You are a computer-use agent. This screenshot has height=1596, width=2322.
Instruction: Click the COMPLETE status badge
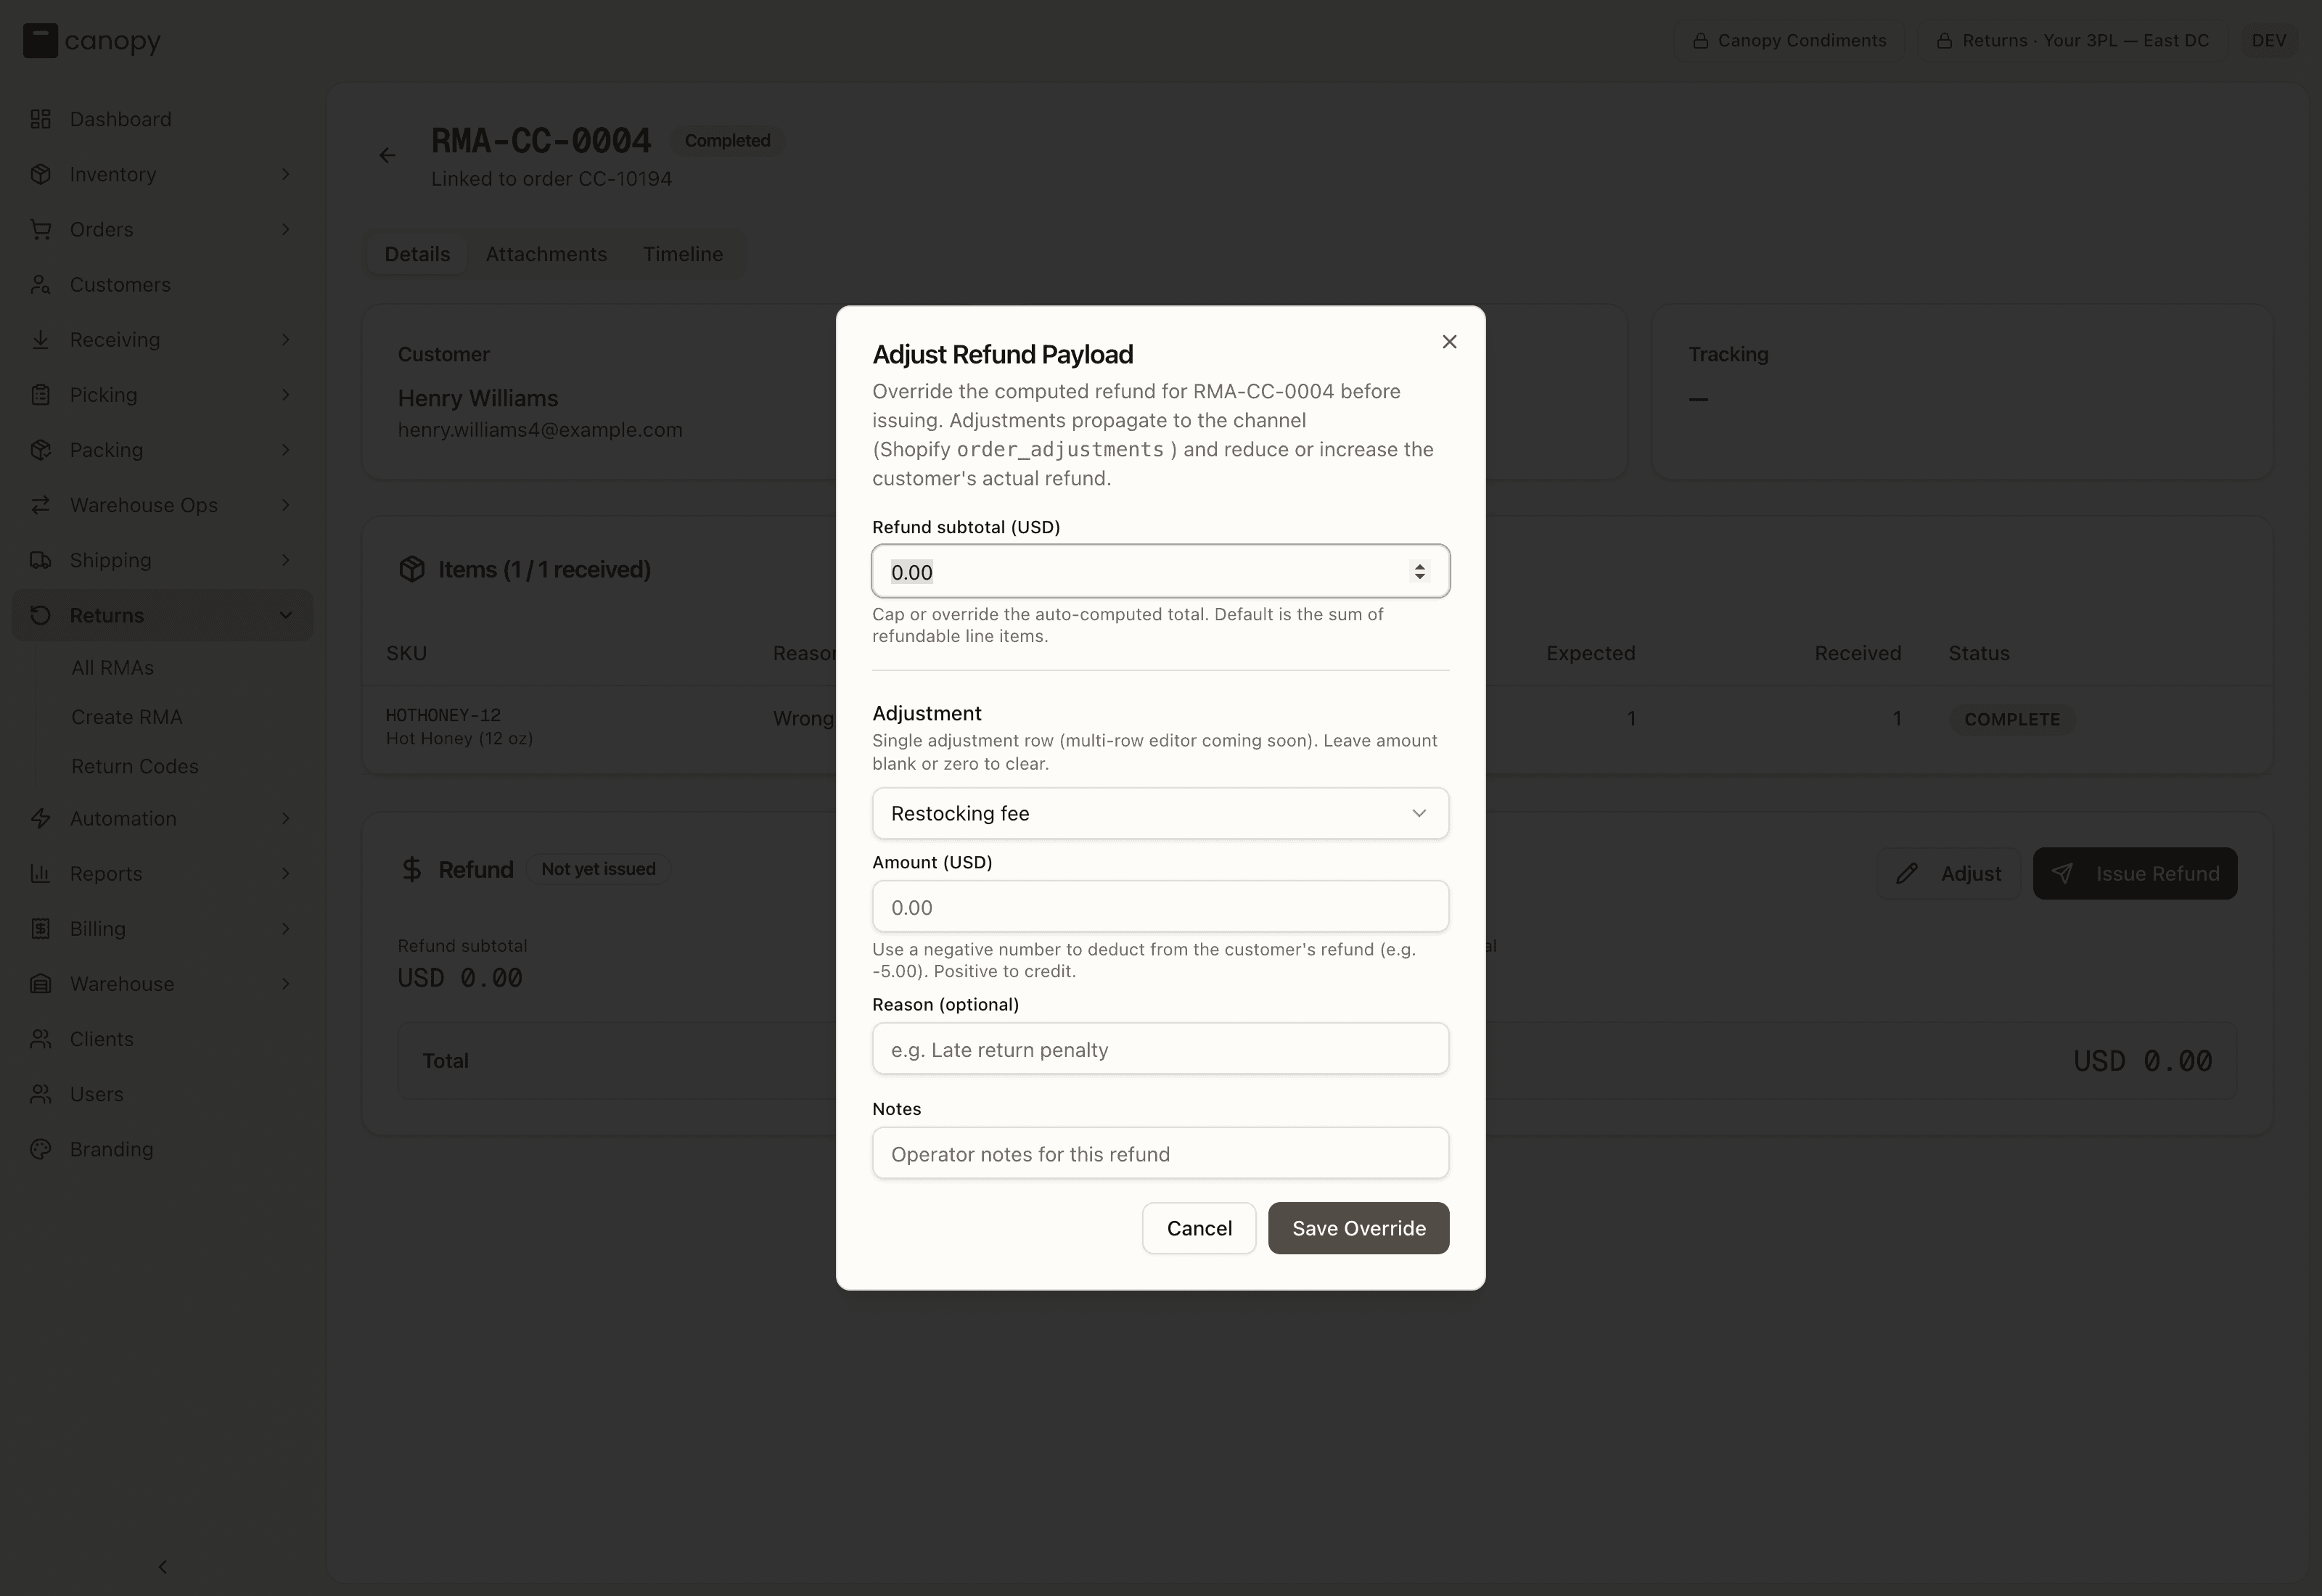(x=2012, y=719)
